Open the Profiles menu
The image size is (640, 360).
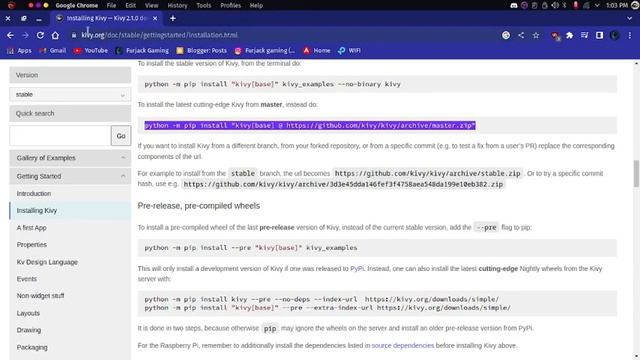231,5
